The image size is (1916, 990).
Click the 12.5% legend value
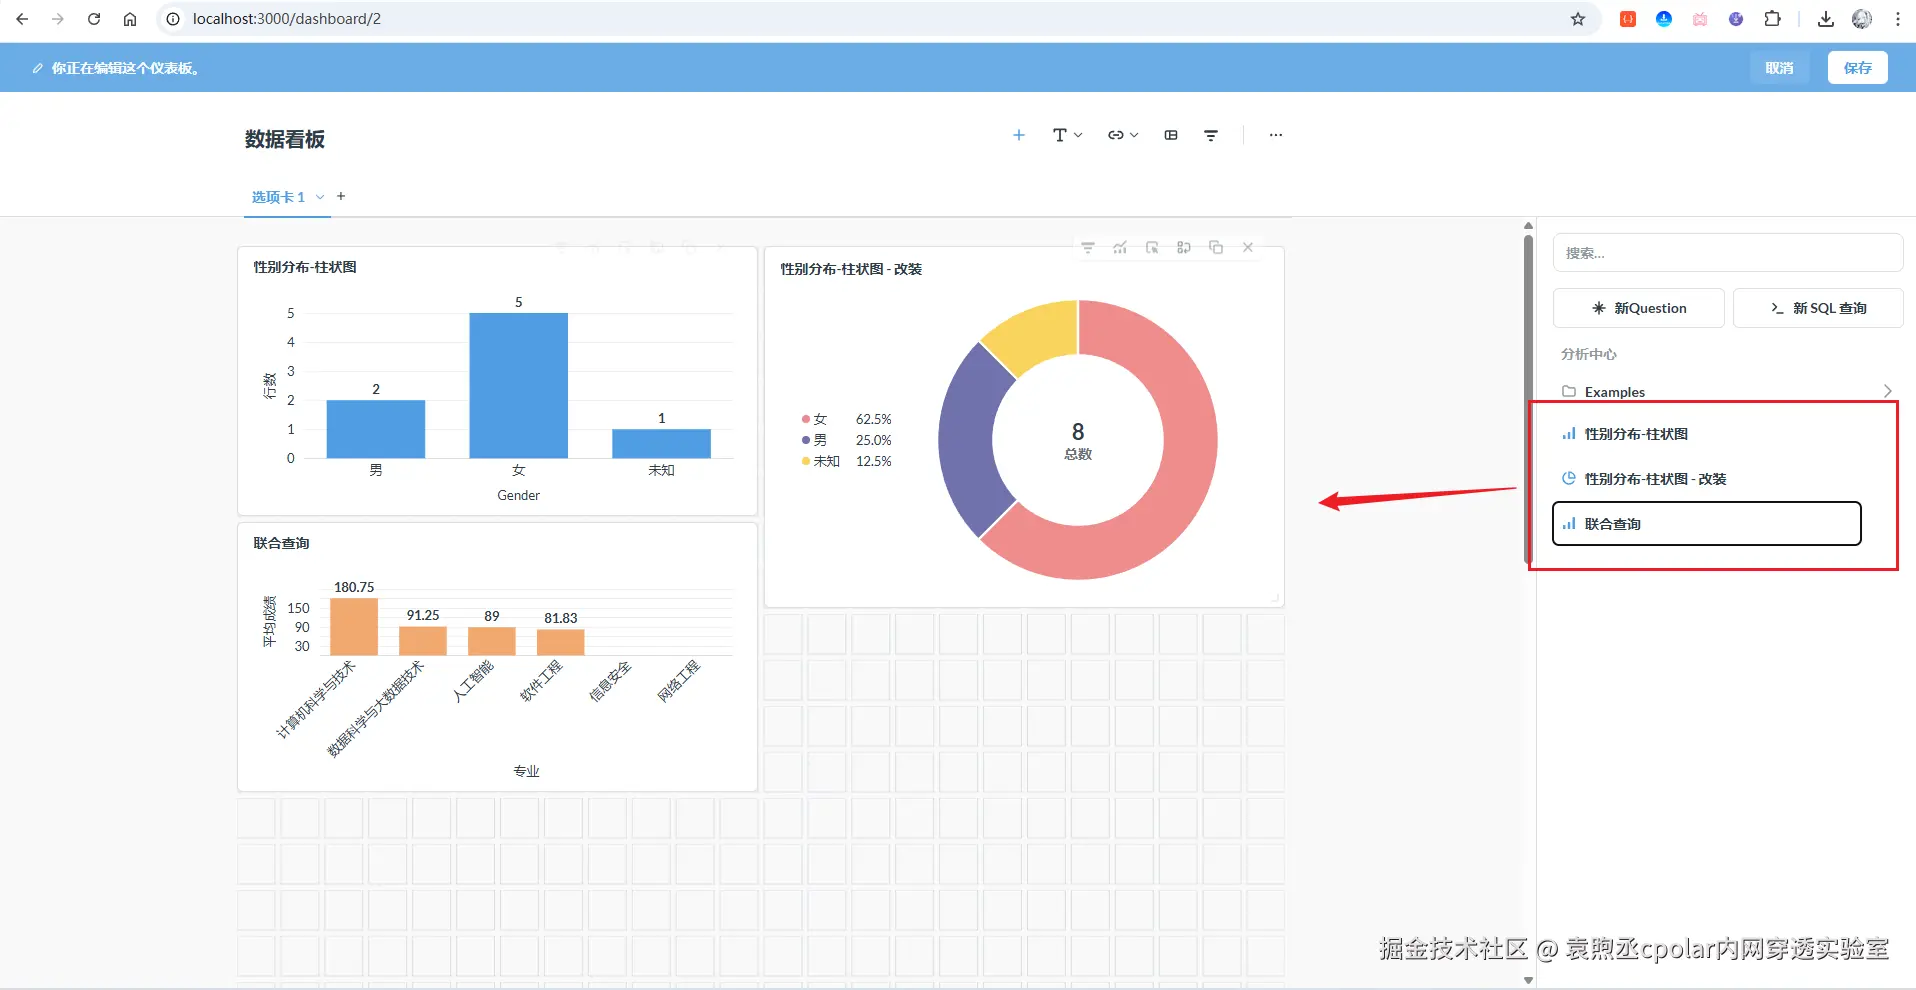[873, 461]
